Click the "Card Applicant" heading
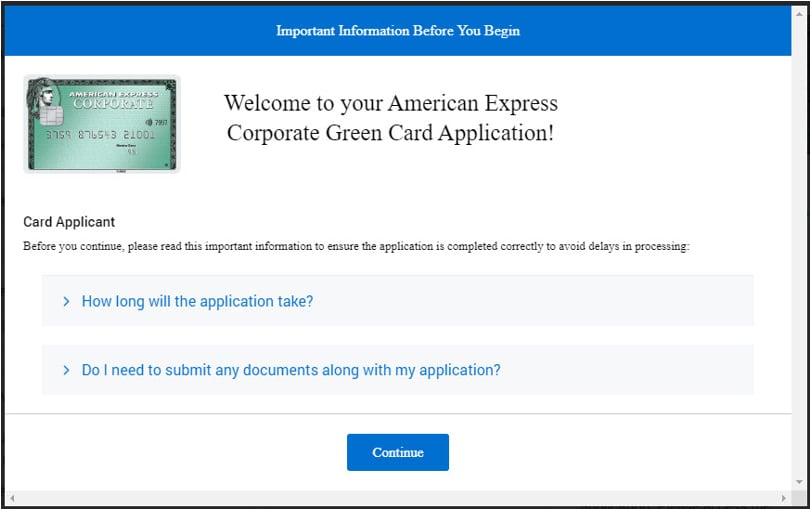This screenshot has height=509, width=810. [x=69, y=222]
